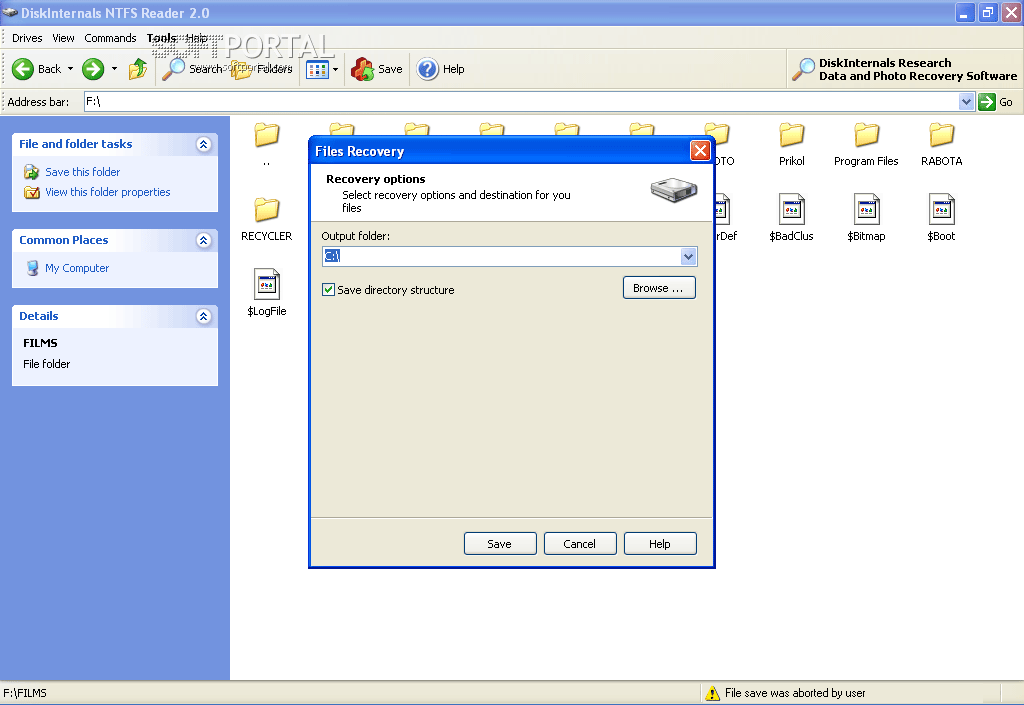Select the $Boot file icon
The height and width of the screenshot is (705, 1024).
(942, 210)
